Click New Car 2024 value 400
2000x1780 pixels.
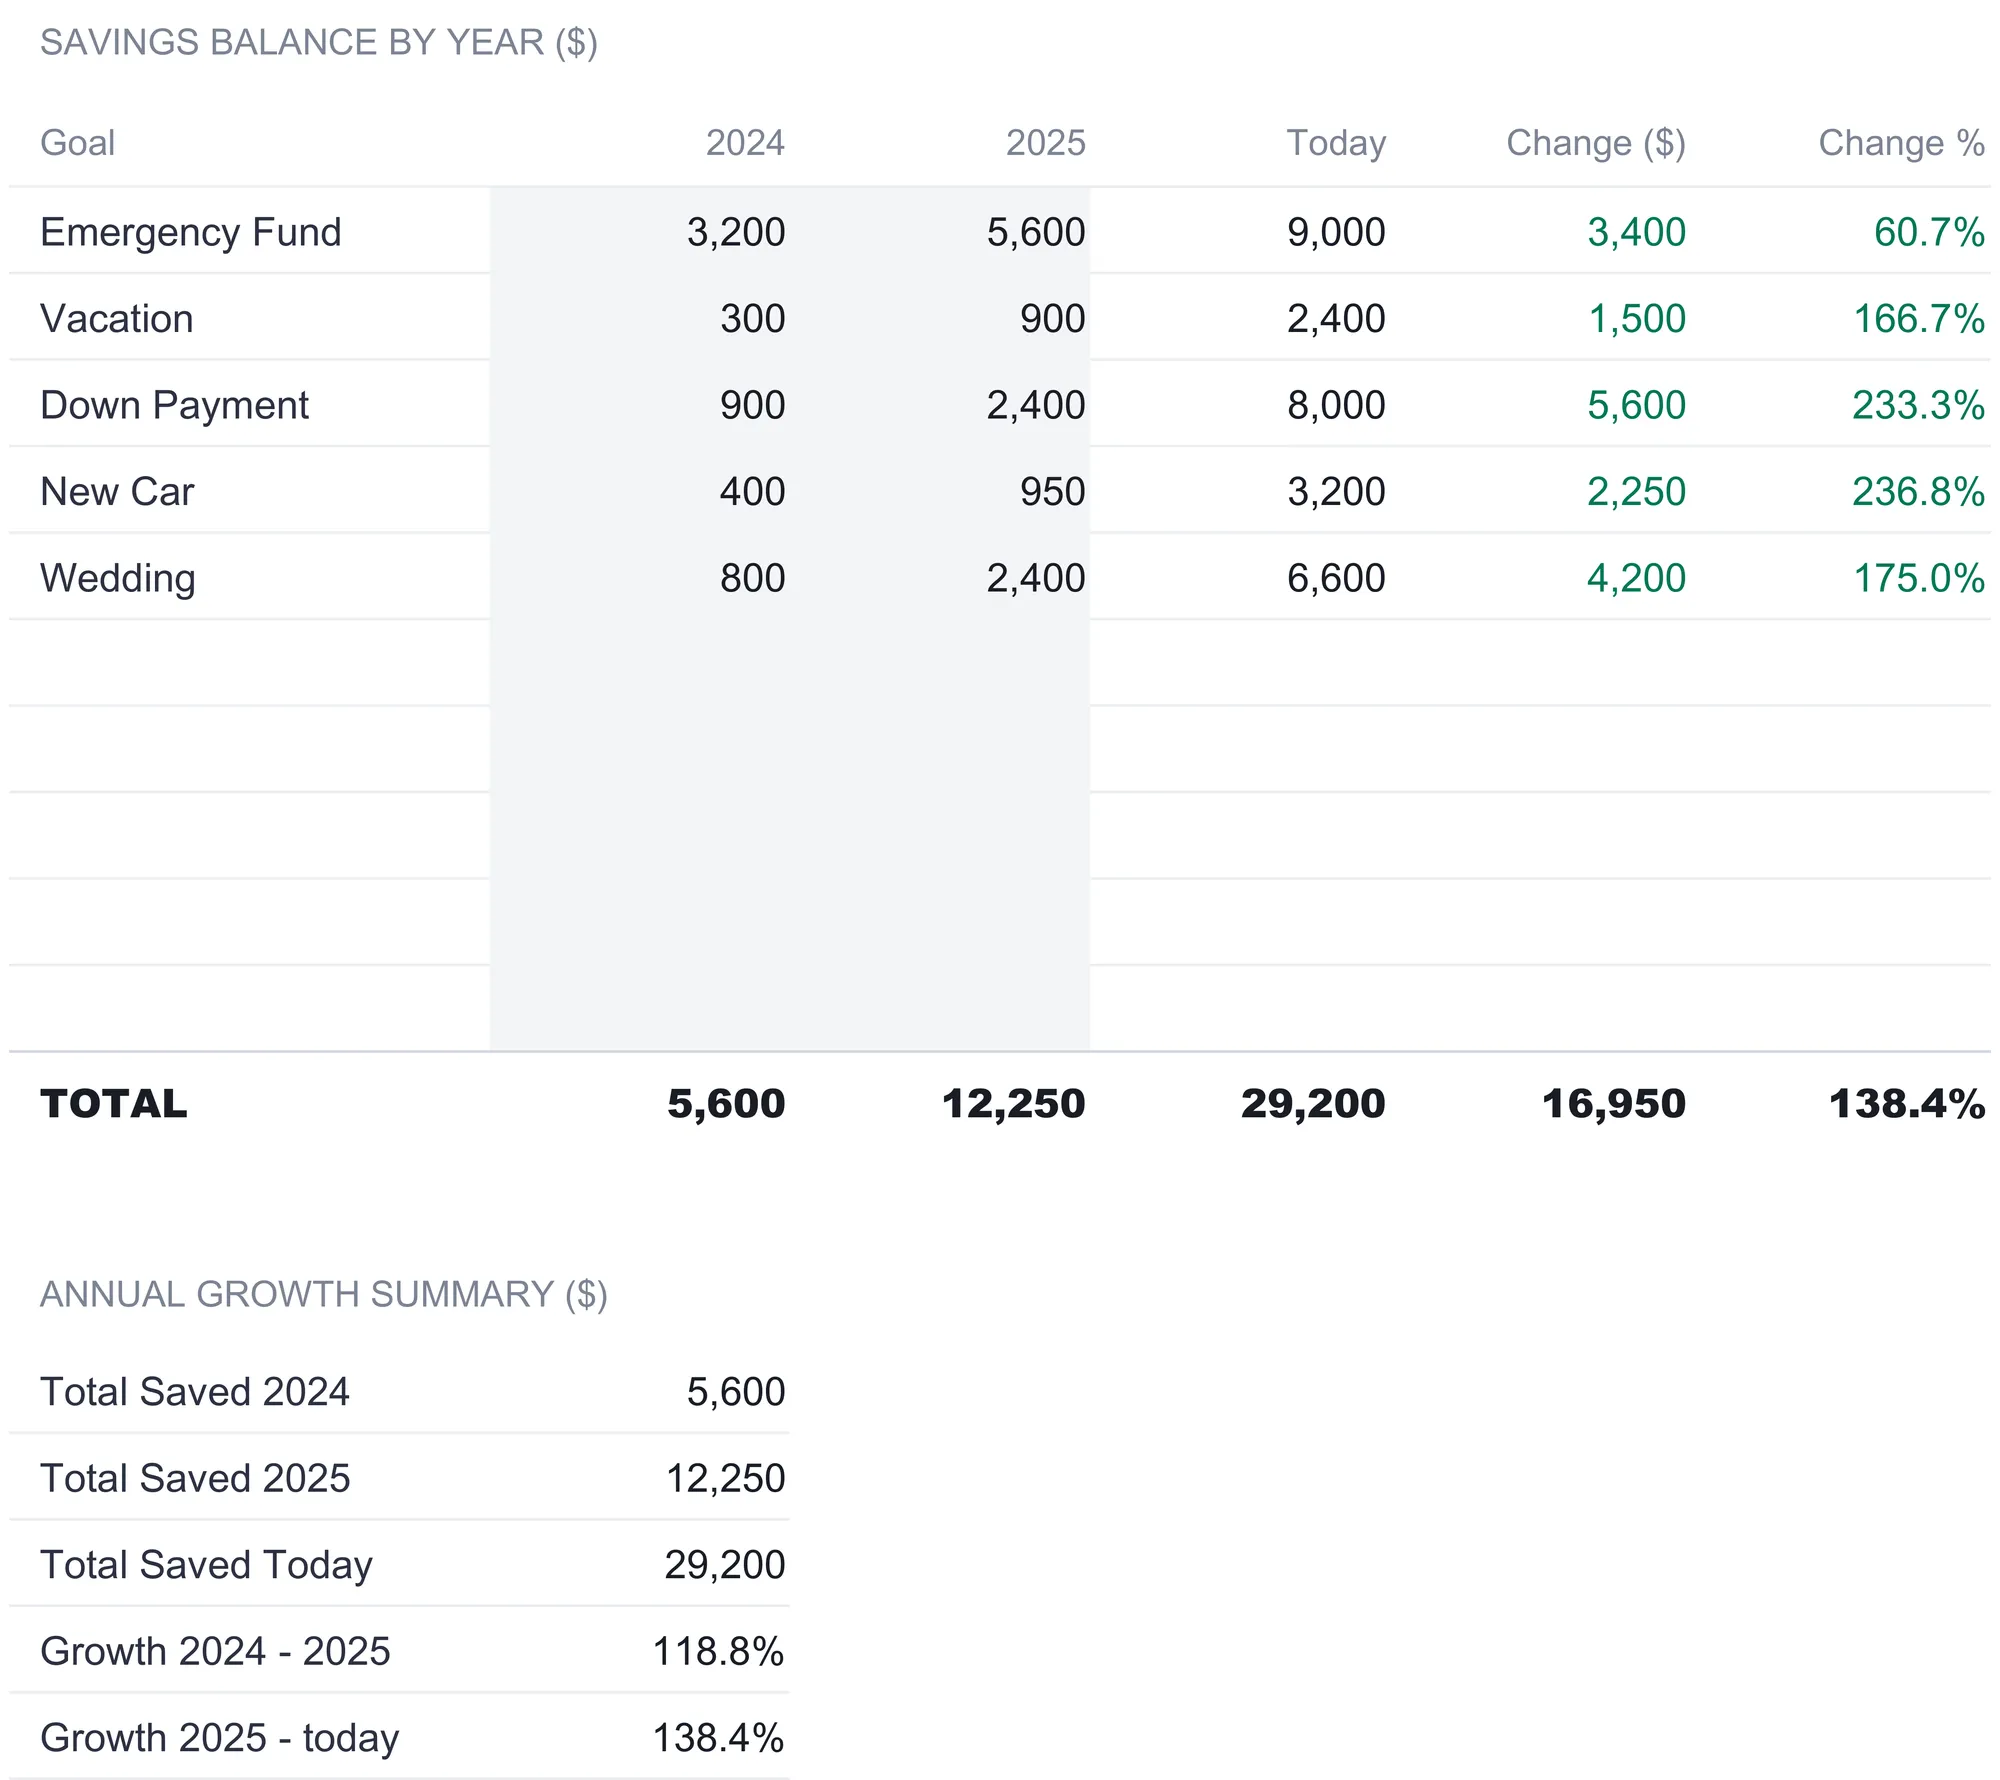(x=753, y=492)
